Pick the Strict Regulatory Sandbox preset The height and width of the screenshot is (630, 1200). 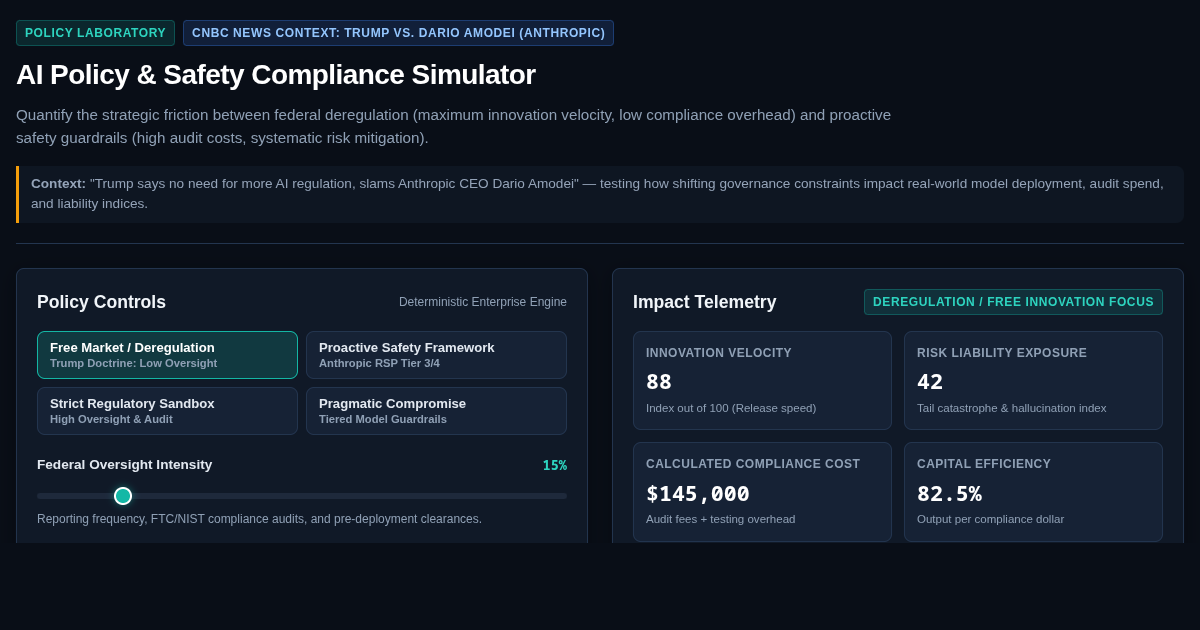167,411
